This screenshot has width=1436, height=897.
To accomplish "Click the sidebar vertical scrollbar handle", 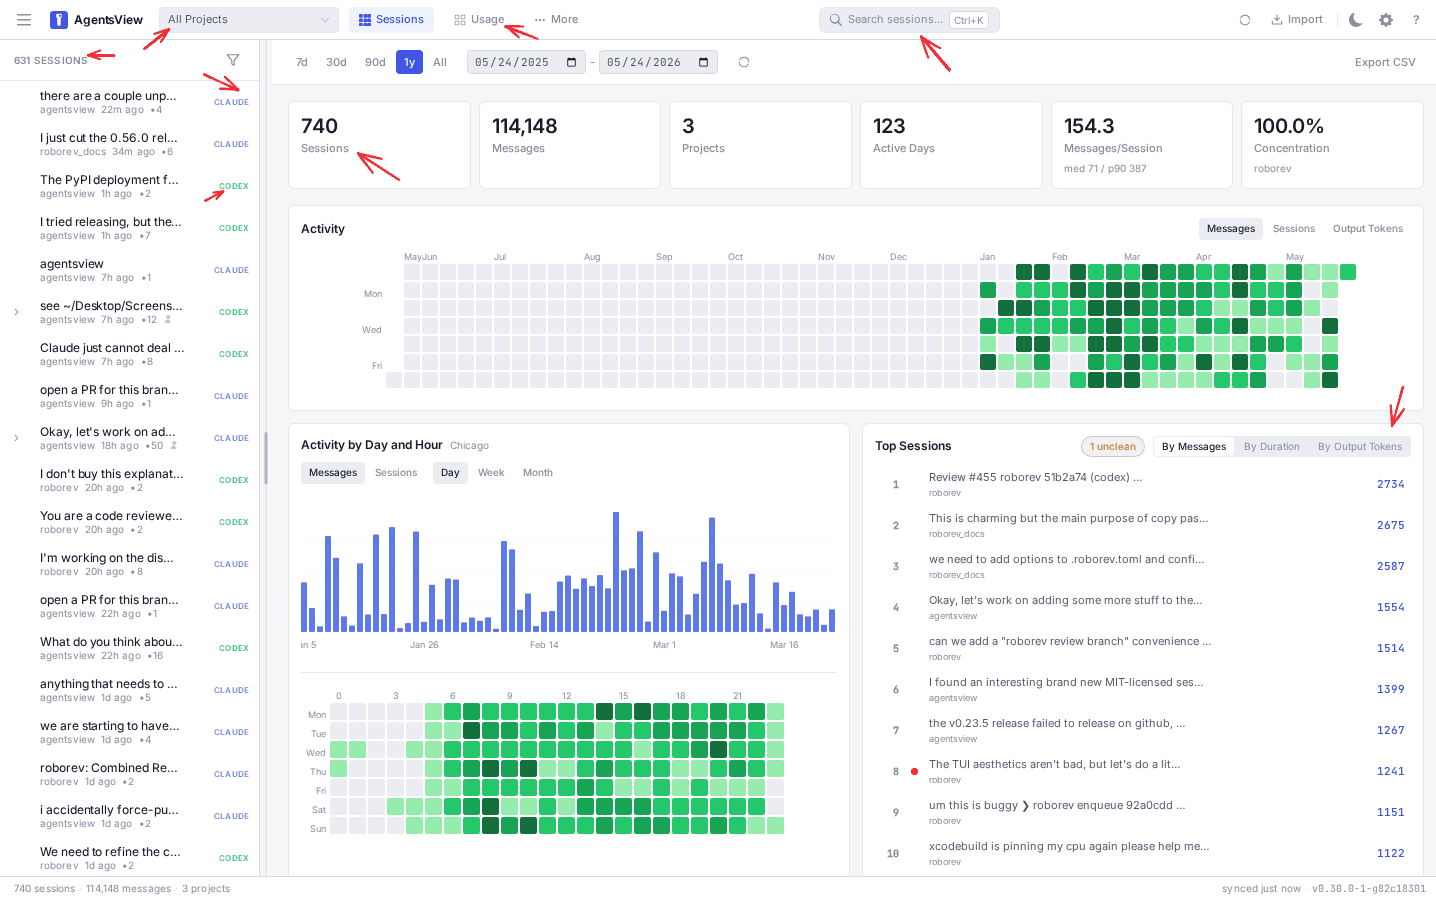I will tap(265, 458).
